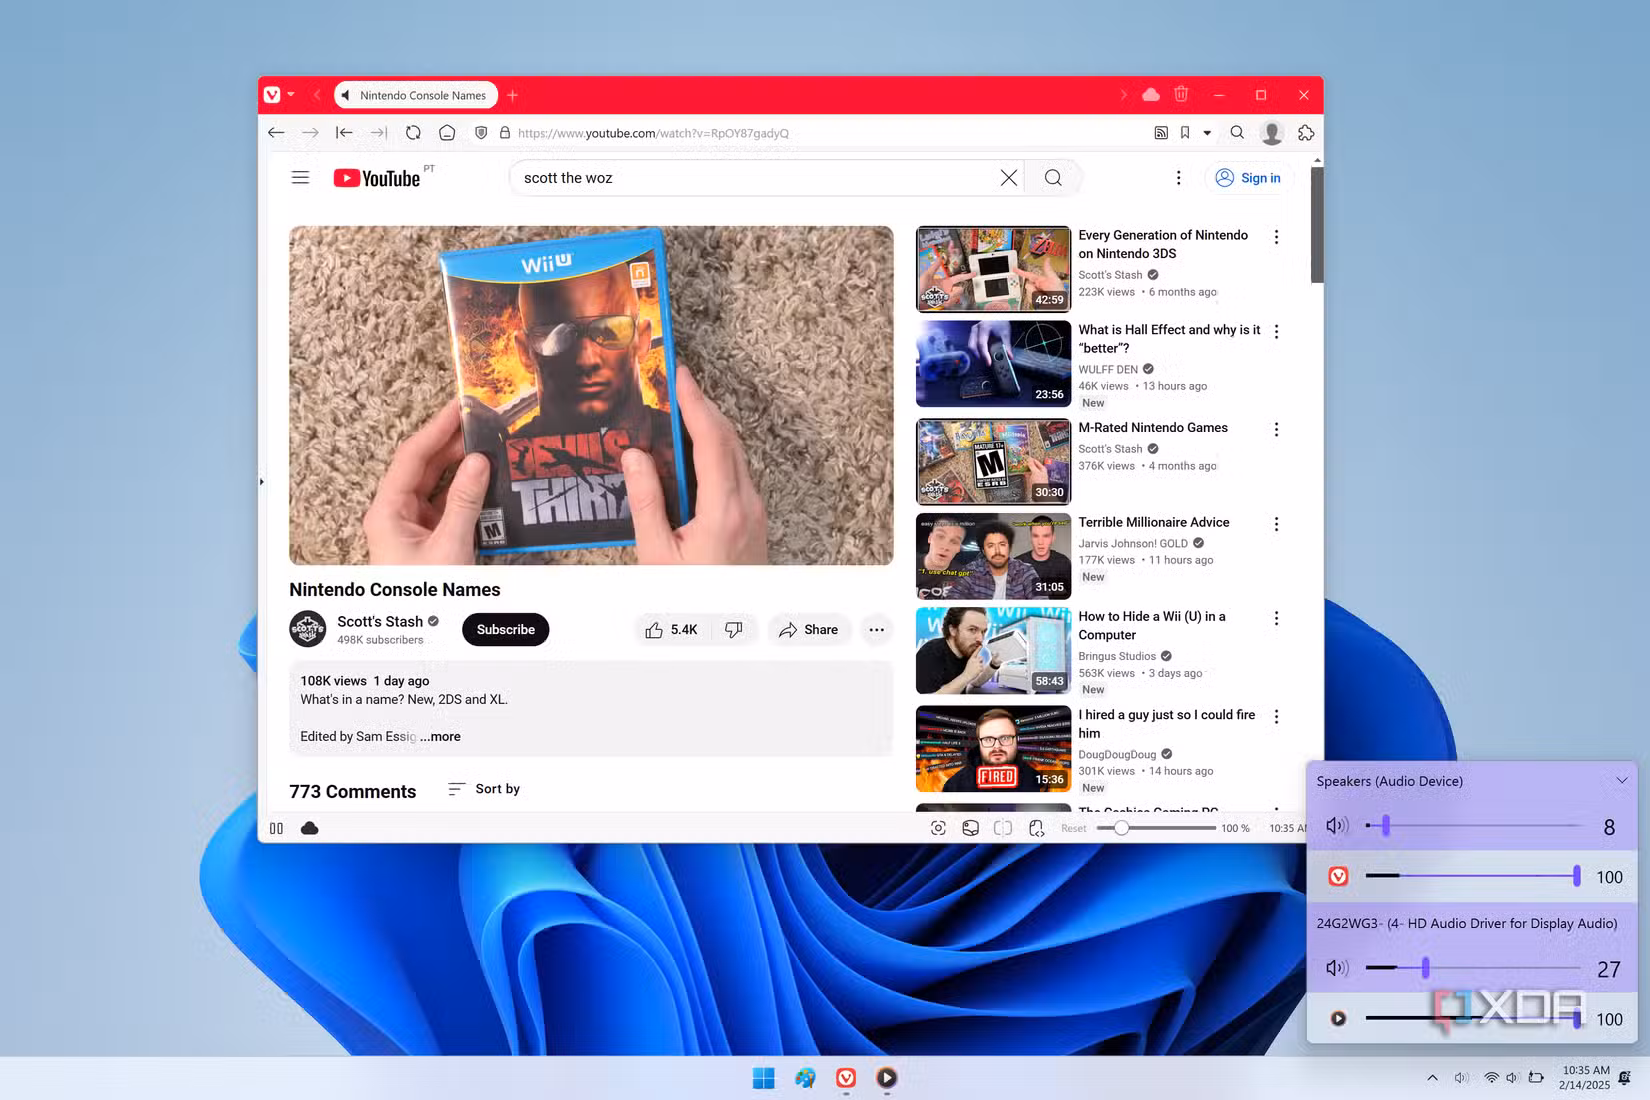Clear the YouTube search text with X
This screenshot has width=1650, height=1100.
pyautogui.click(x=1009, y=177)
